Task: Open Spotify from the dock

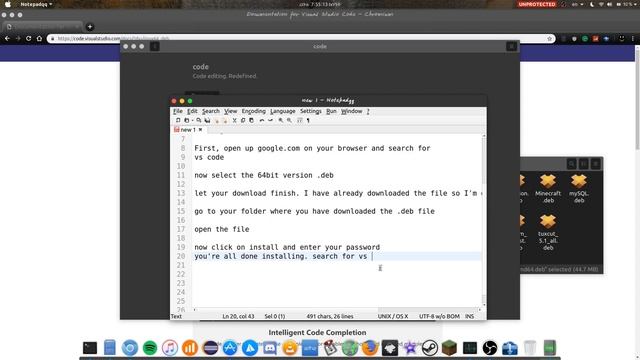Action: (150, 348)
